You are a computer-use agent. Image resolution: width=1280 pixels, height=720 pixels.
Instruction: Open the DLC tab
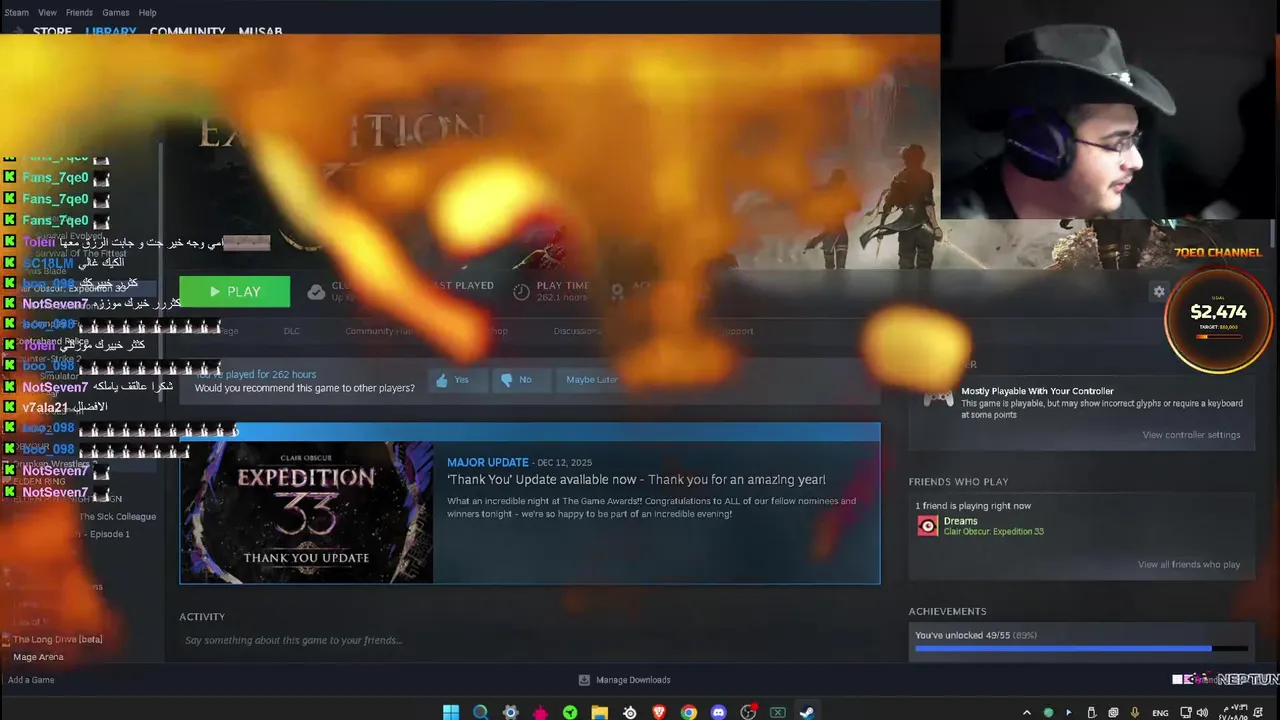[x=291, y=331]
